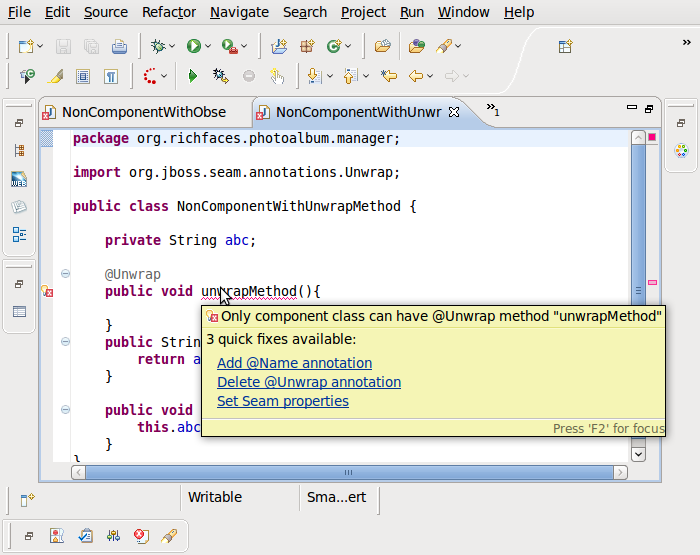
Task: Open the dropdown arrow next to New button
Action: coord(39,46)
